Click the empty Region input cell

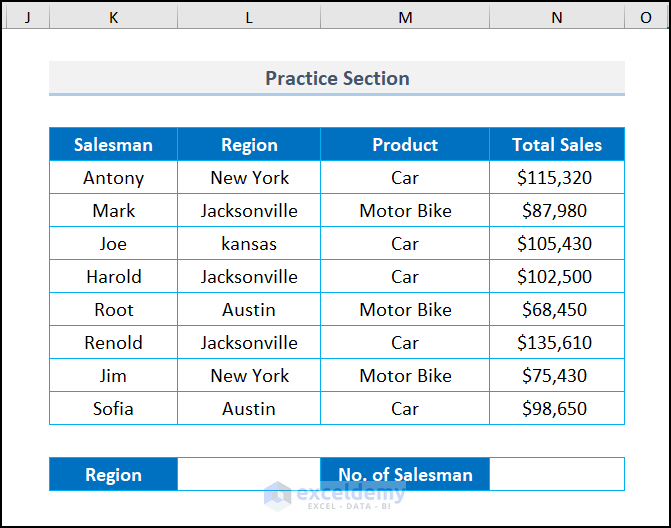click(249, 475)
